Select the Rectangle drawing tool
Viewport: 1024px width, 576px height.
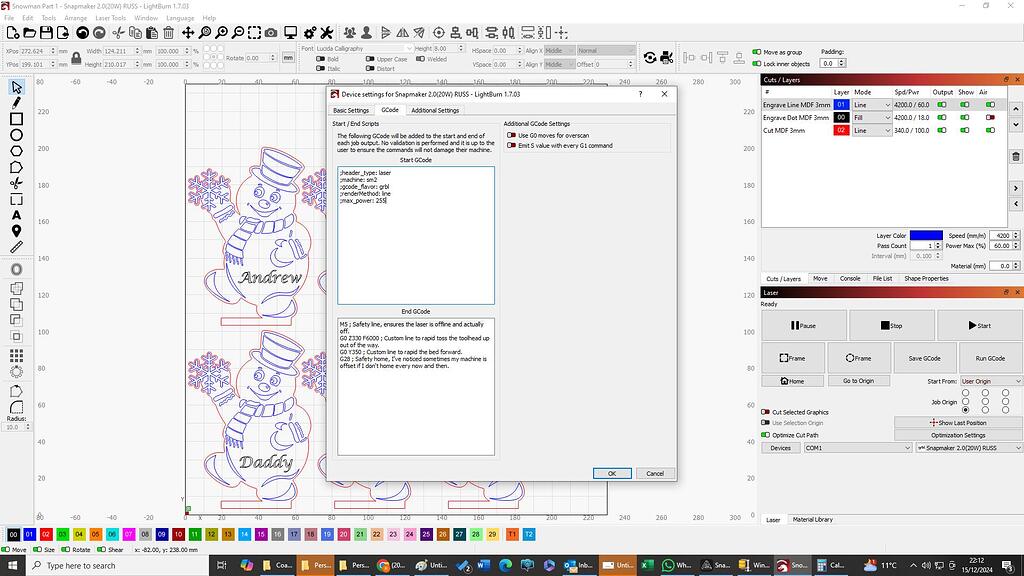pos(16,119)
